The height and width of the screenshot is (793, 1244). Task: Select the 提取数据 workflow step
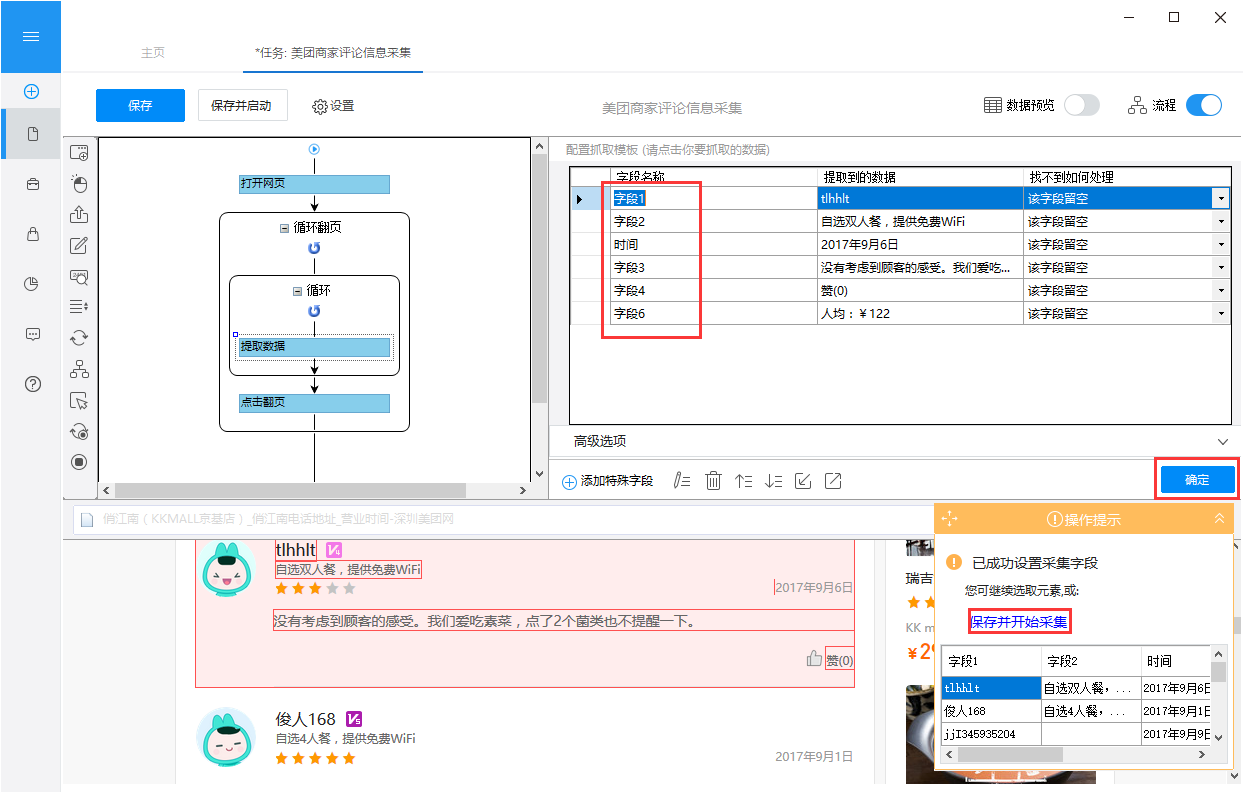click(314, 347)
